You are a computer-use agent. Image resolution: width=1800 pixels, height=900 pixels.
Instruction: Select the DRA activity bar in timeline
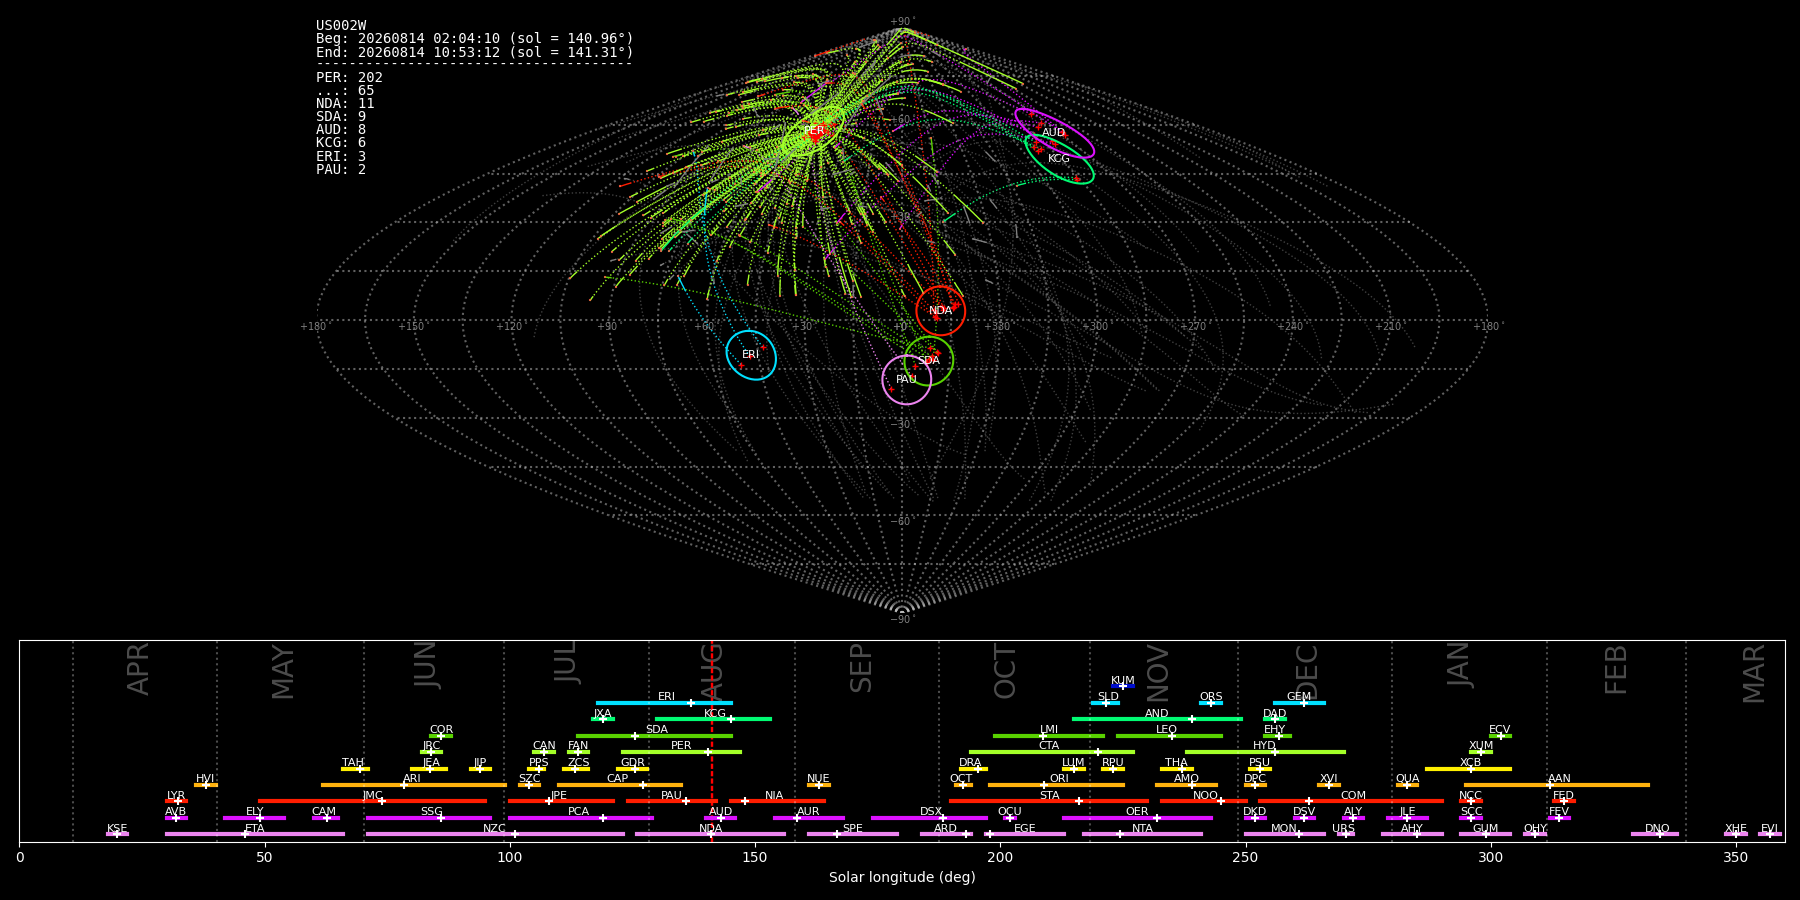[973, 769]
